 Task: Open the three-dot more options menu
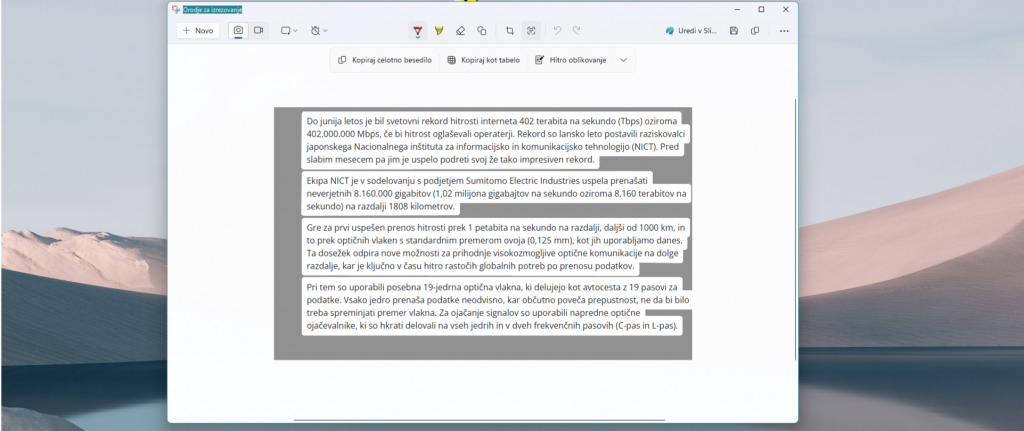[x=784, y=31]
